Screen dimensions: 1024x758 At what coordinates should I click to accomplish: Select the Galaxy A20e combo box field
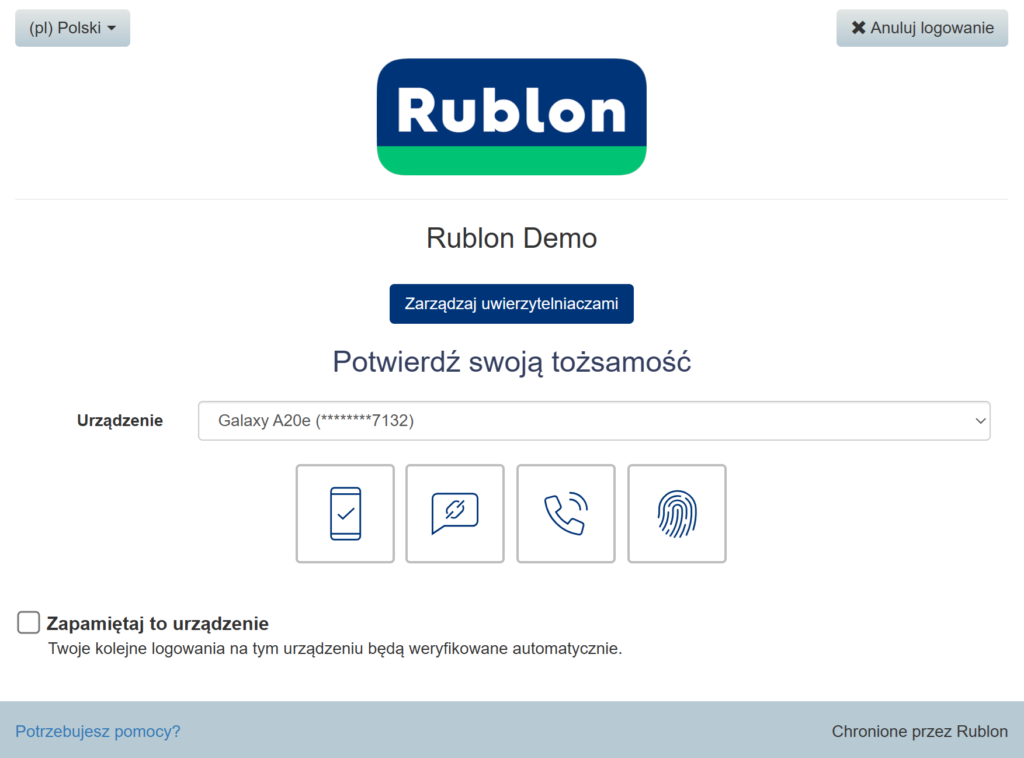tap(592, 420)
